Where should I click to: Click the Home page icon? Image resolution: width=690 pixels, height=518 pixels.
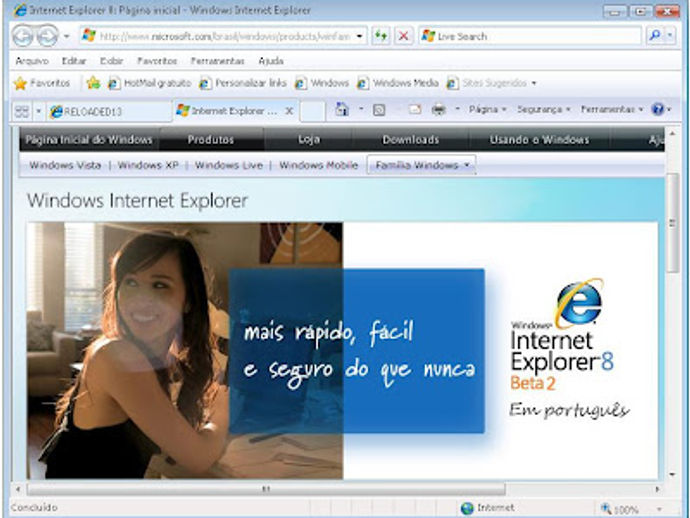point(342,109)
